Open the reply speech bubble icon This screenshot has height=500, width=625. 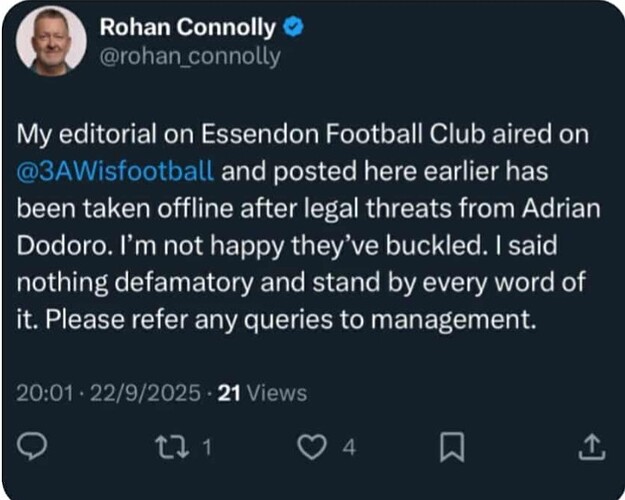[32, 447]
